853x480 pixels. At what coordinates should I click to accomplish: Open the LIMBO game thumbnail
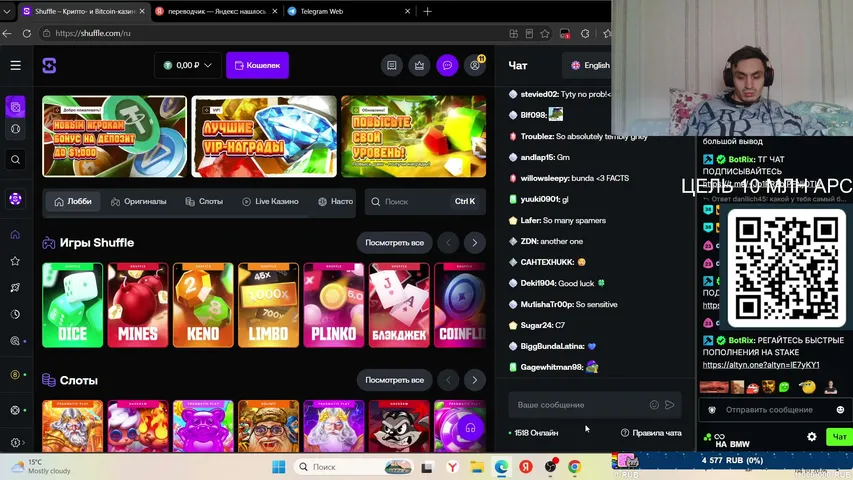[x=268, y=305]
